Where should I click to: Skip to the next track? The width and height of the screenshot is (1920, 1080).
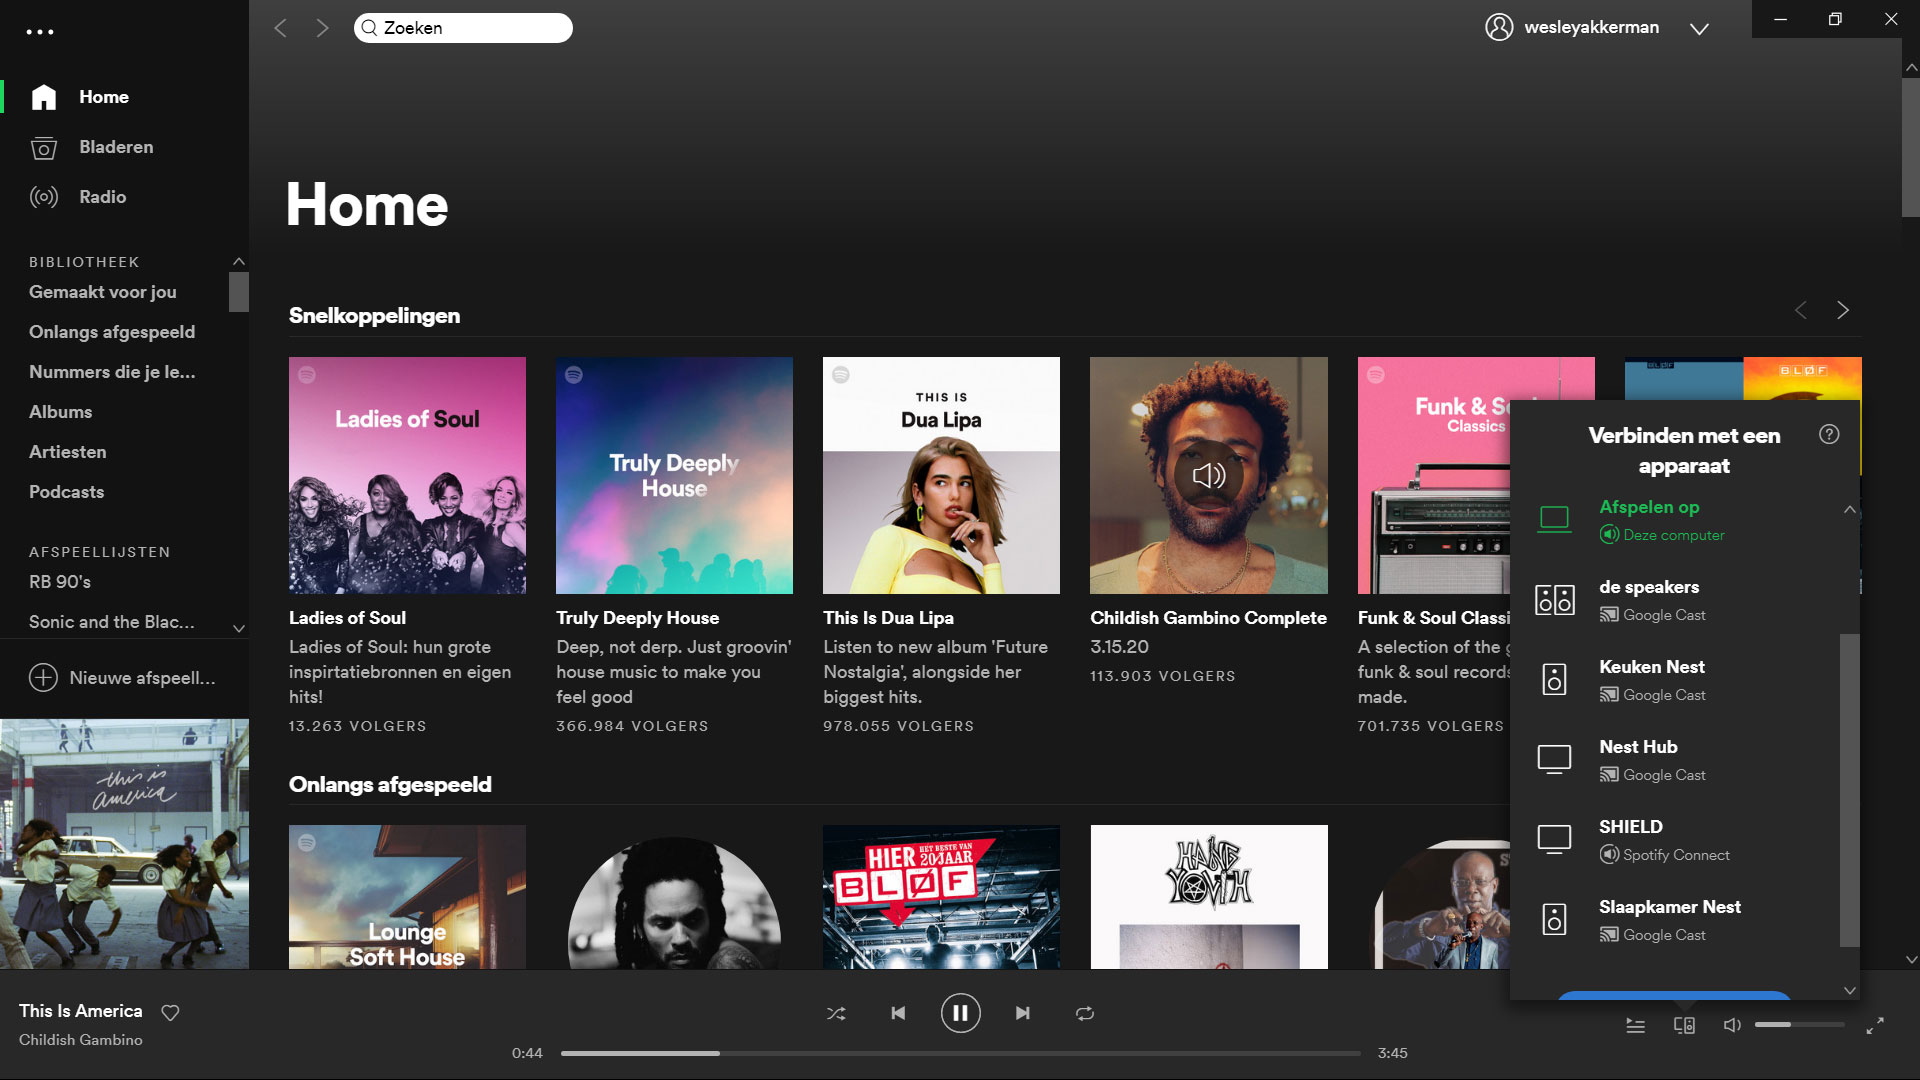click(x=1022, y=1013)
